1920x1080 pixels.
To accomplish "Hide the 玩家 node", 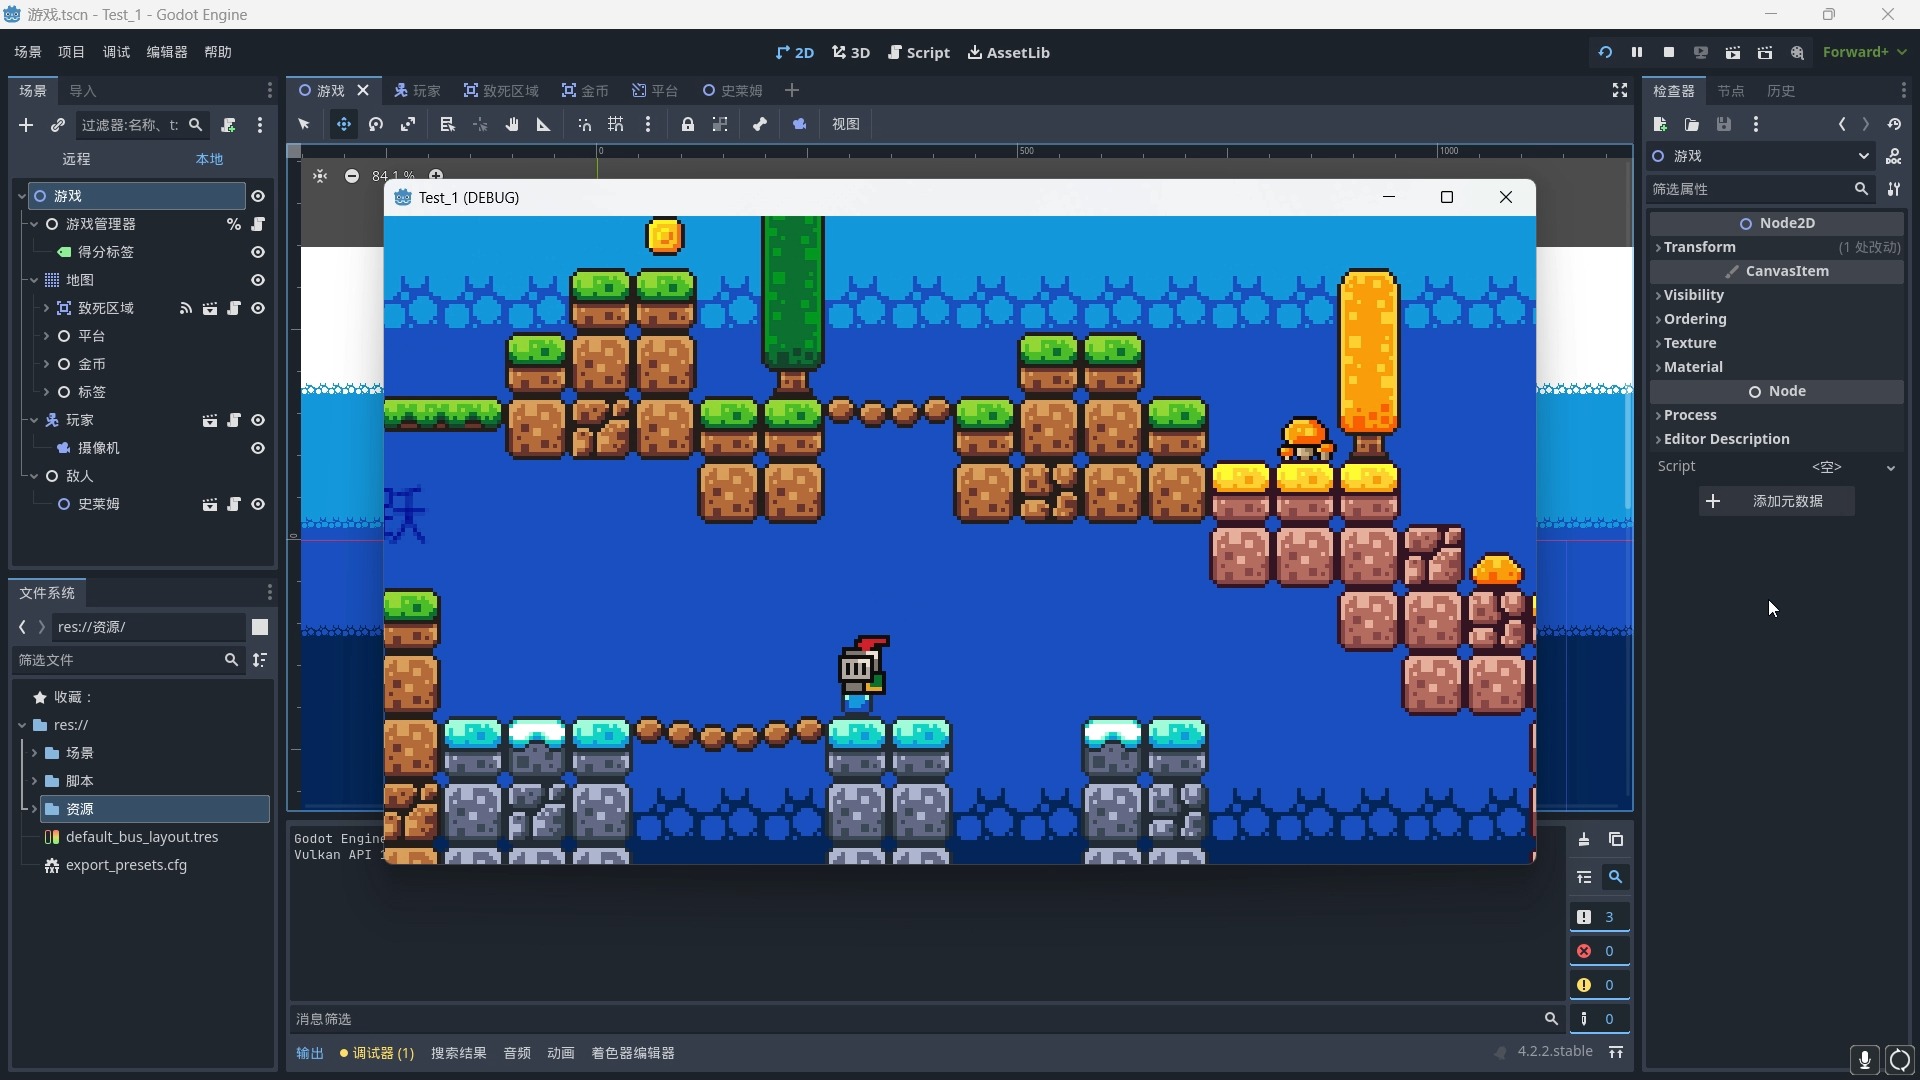I will pos(258,420).
